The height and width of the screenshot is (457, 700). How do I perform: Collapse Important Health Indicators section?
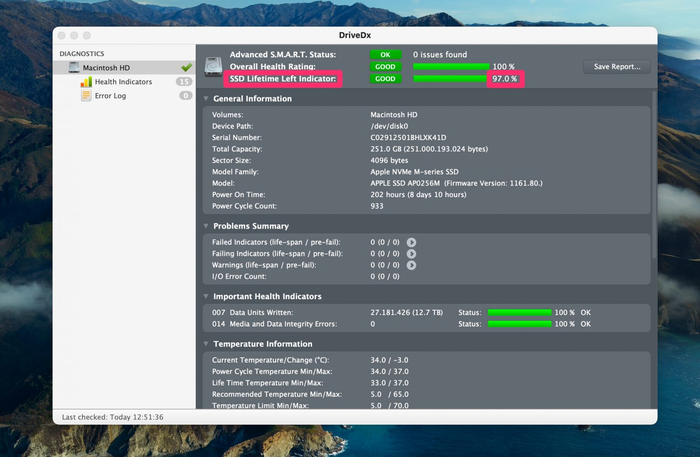tap(206, 296)
